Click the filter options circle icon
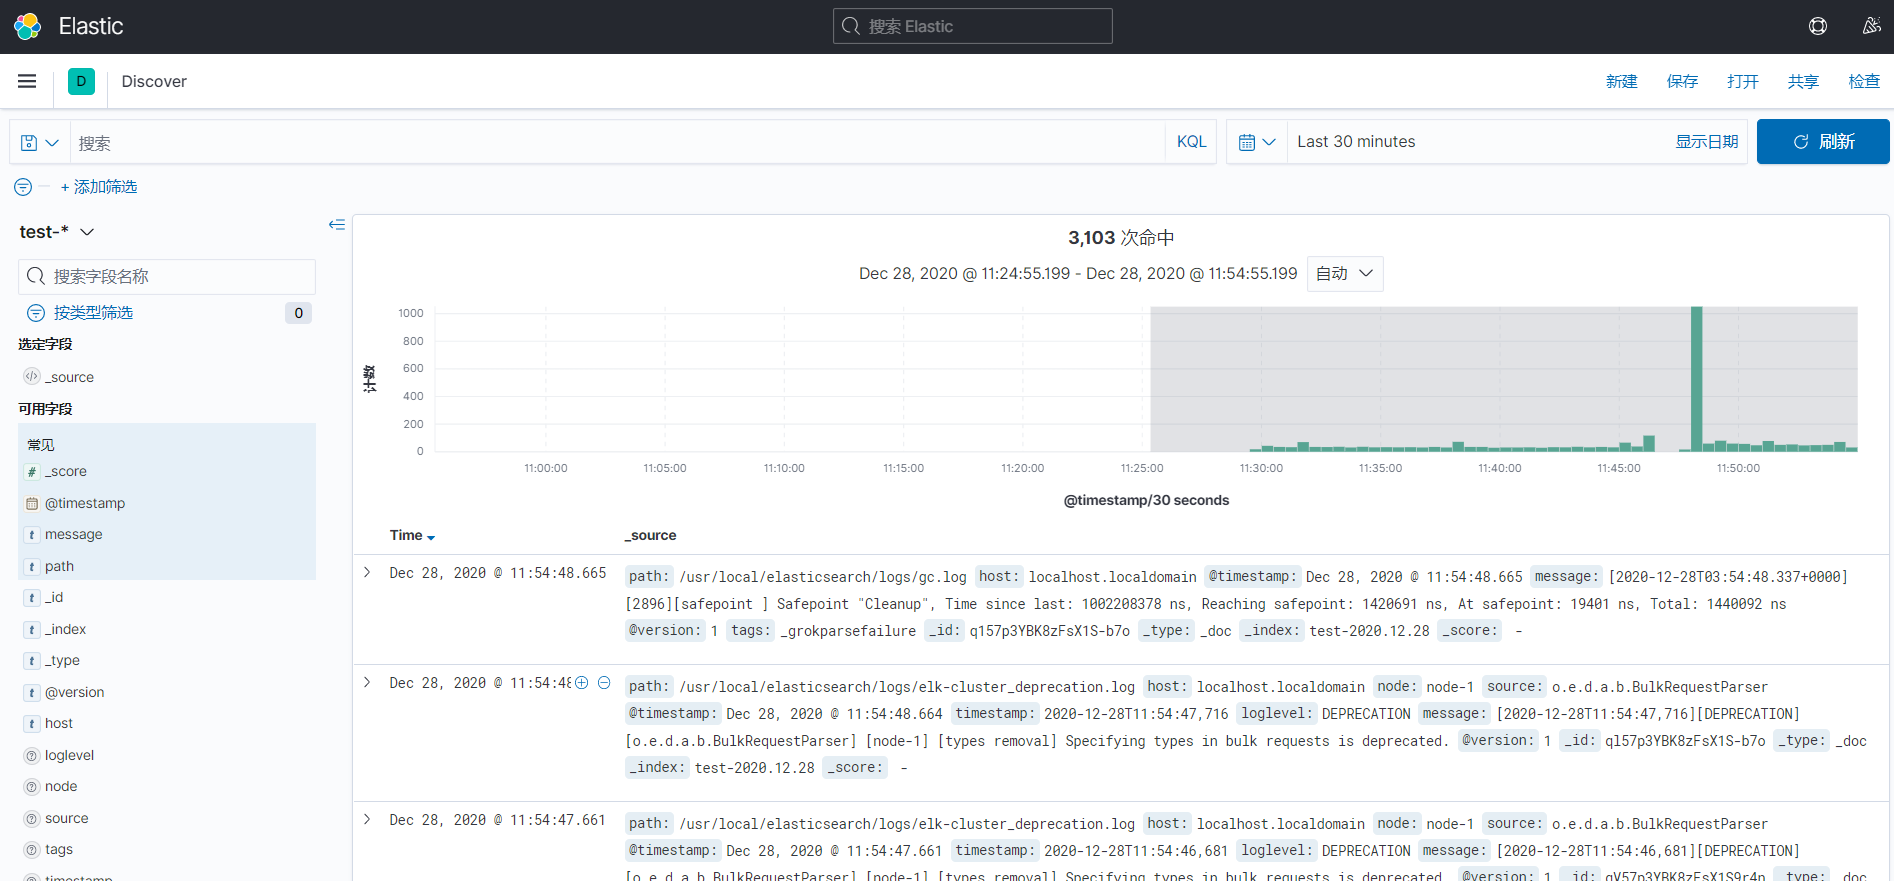The height and width of the screenshot is (886, 1894). coord(23,187)
